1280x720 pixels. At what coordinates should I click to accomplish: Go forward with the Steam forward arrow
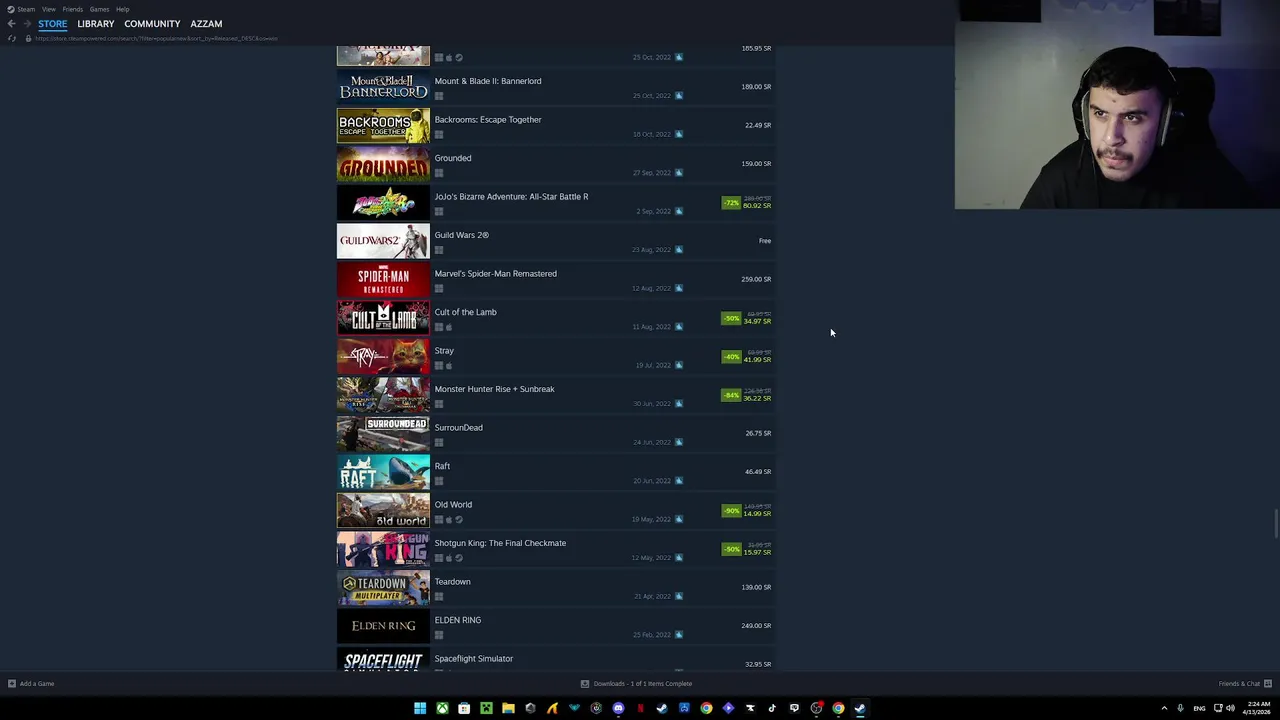point(28,24)
